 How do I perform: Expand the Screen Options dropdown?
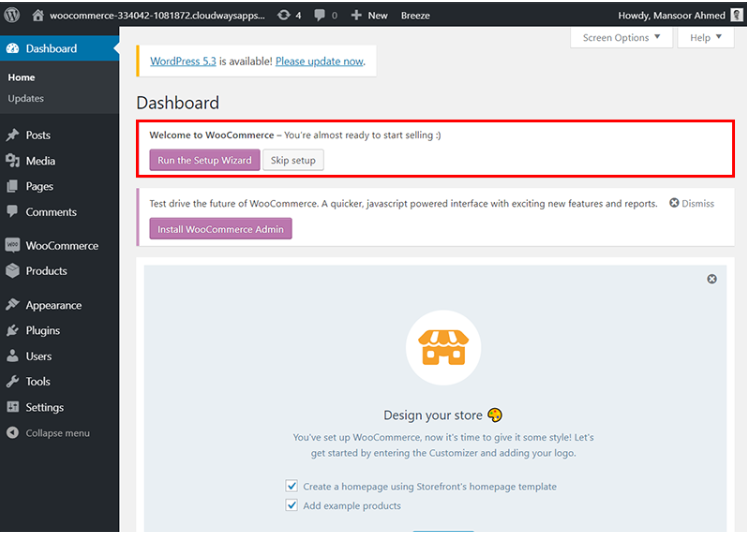[x=621, y=38]
